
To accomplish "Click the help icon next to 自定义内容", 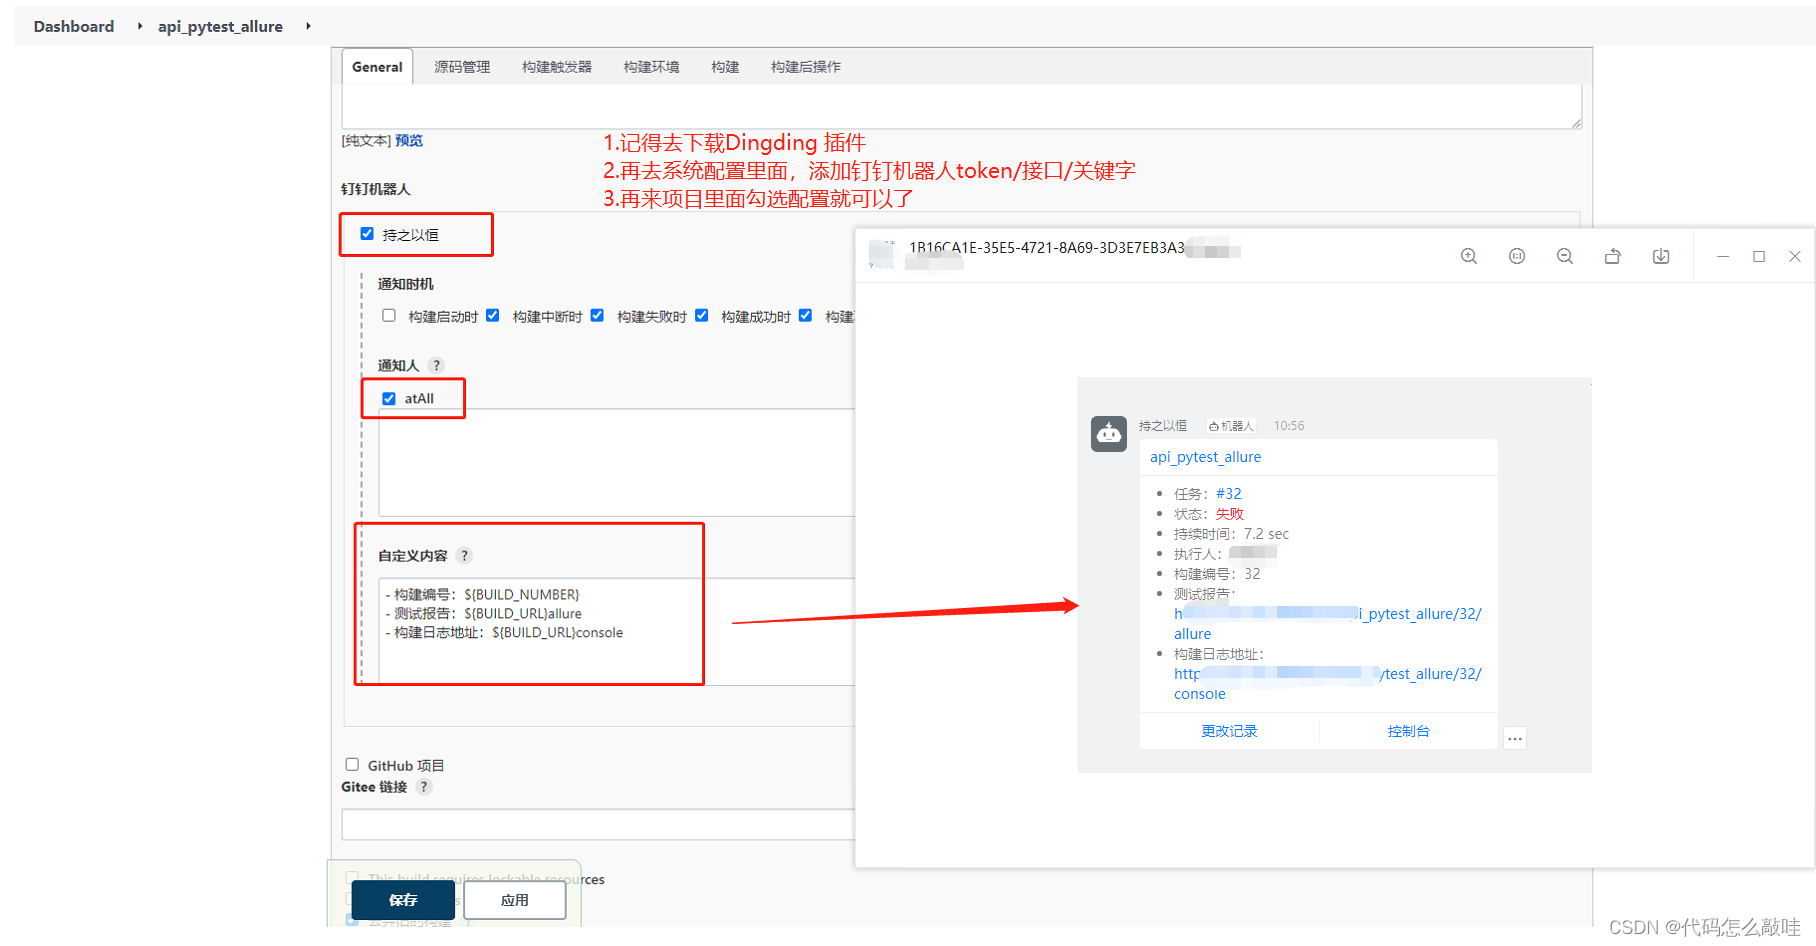I will 464,556.
